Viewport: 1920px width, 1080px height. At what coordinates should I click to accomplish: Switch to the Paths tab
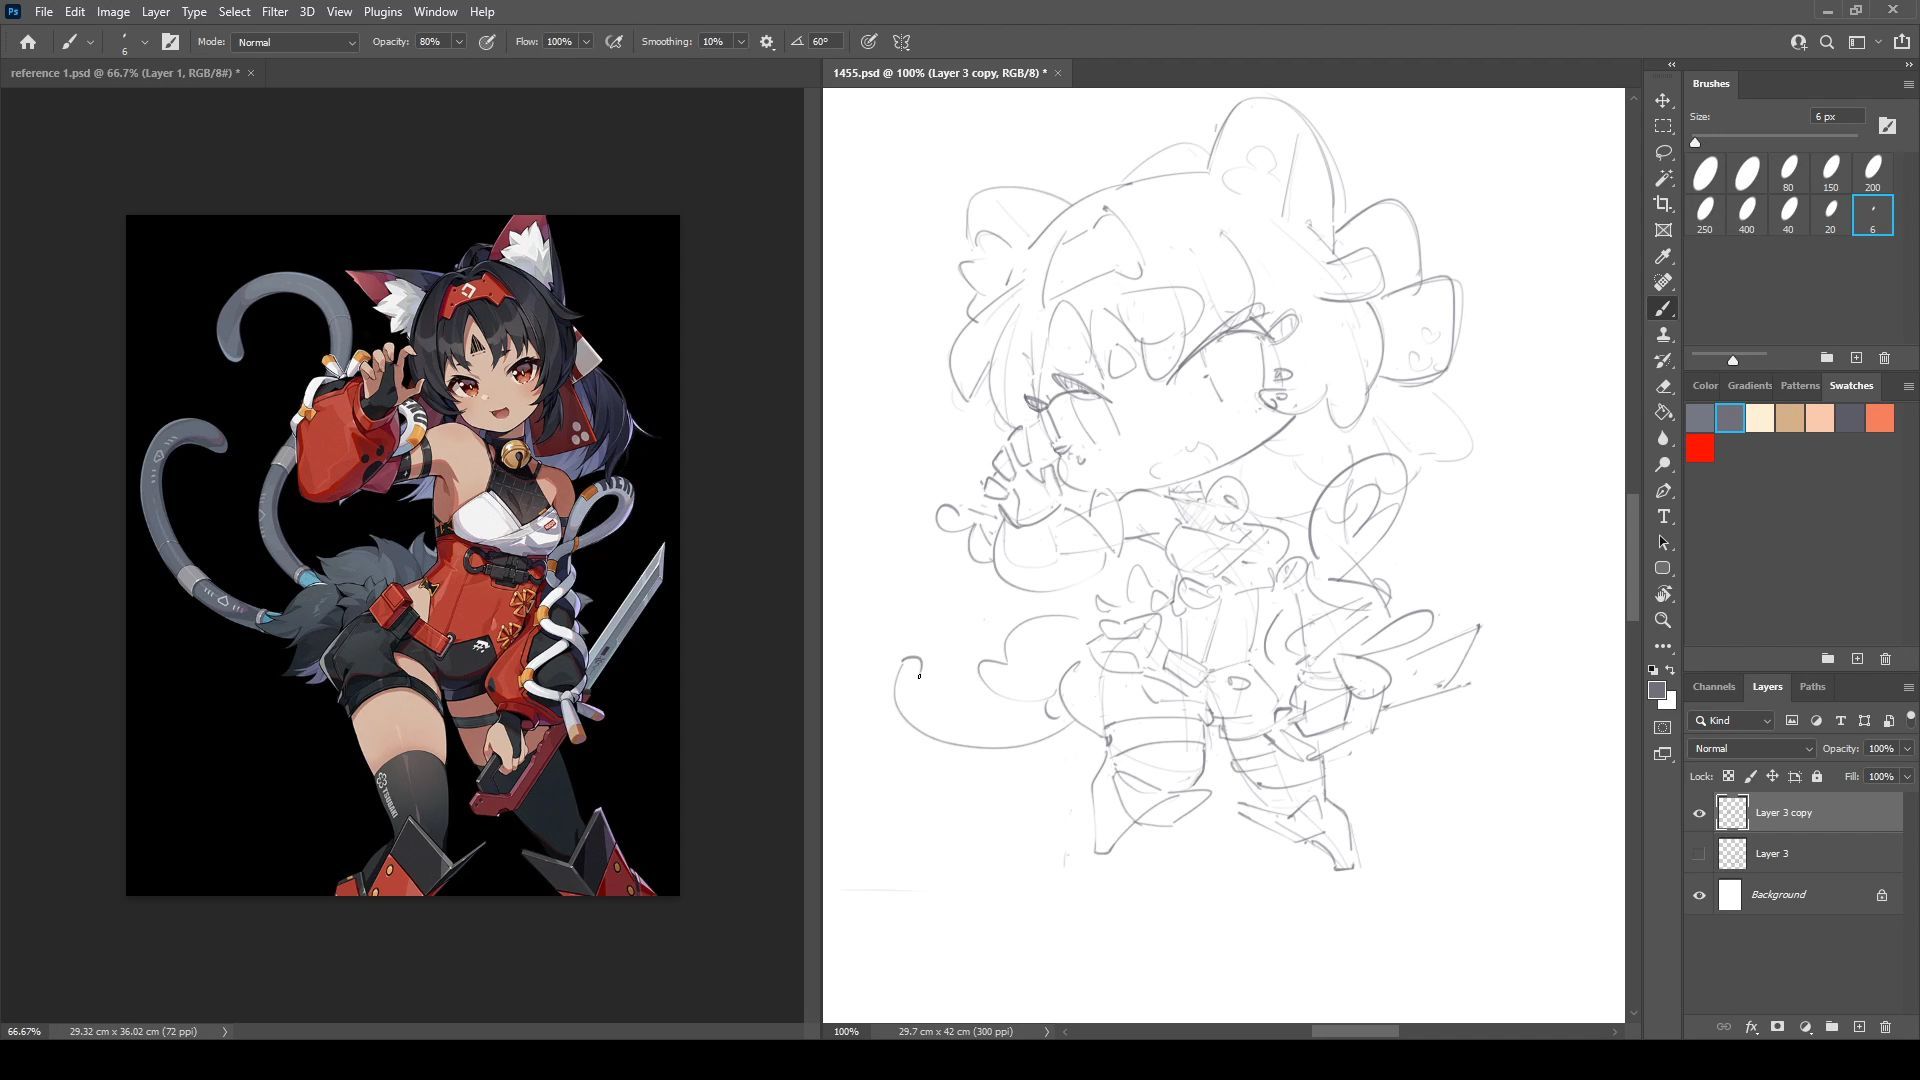coord(1812,687)
